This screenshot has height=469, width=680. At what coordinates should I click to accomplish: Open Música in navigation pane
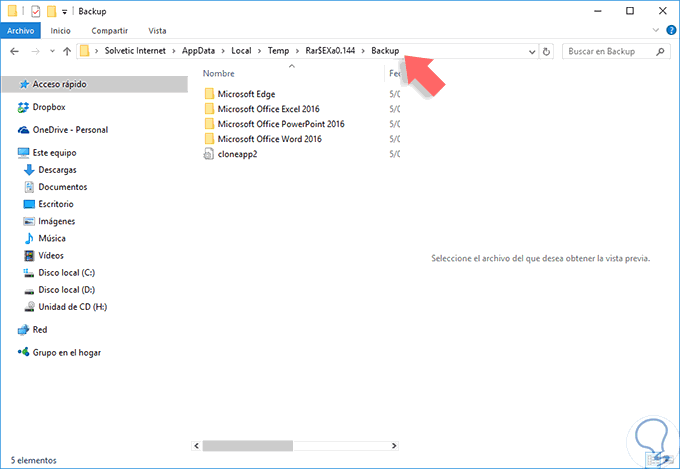tap(52, 238)
